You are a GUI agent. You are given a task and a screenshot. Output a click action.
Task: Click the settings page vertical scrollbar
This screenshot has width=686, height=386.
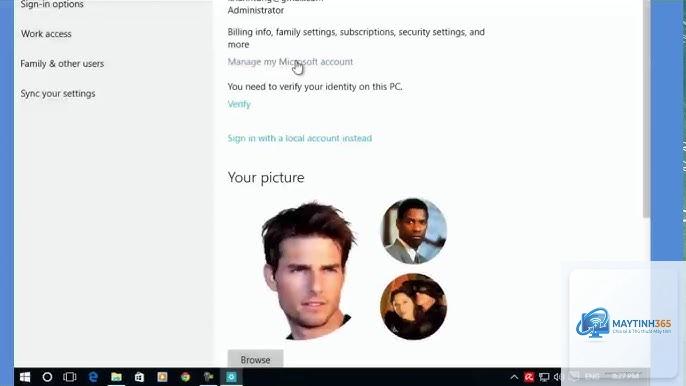coord(646,109)
